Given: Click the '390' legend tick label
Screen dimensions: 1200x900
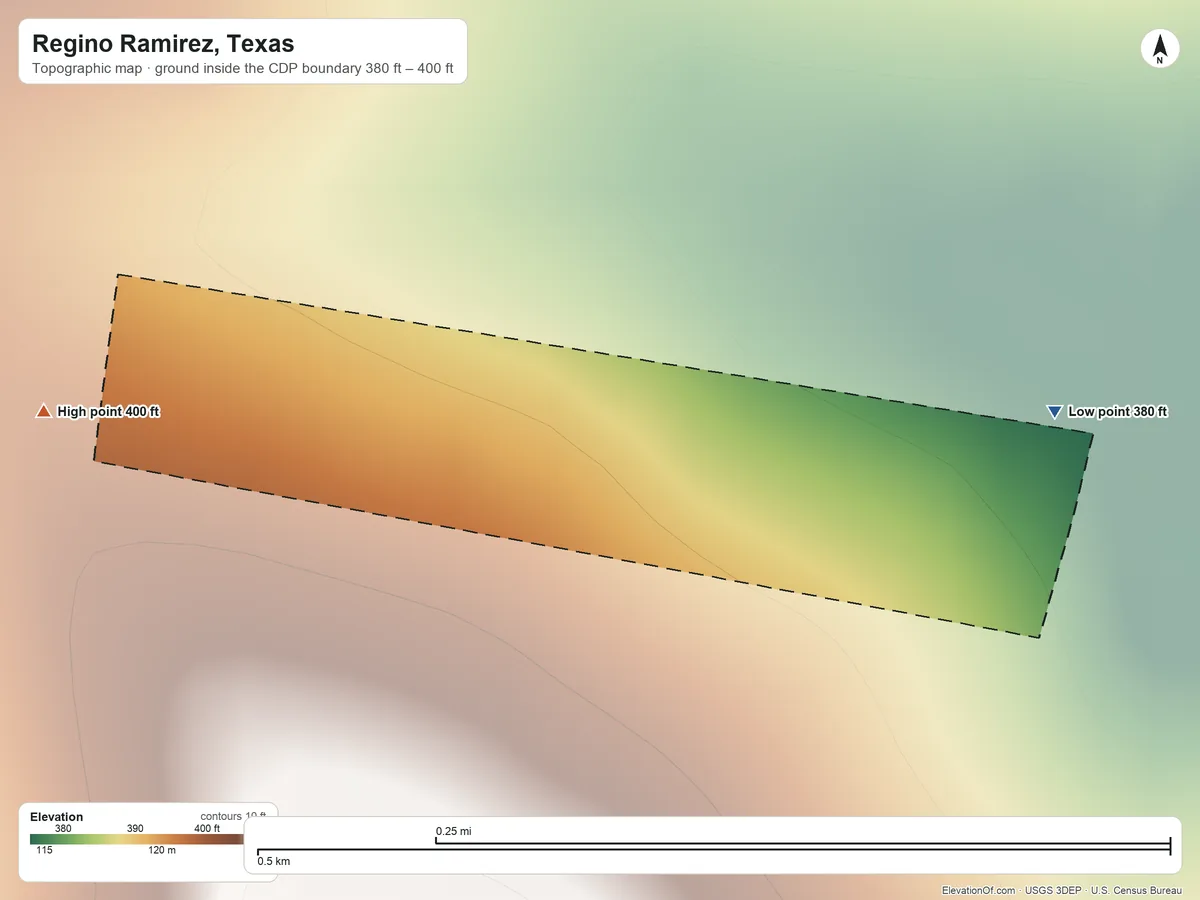Looking at the screenshot, I should click(135, 828).
